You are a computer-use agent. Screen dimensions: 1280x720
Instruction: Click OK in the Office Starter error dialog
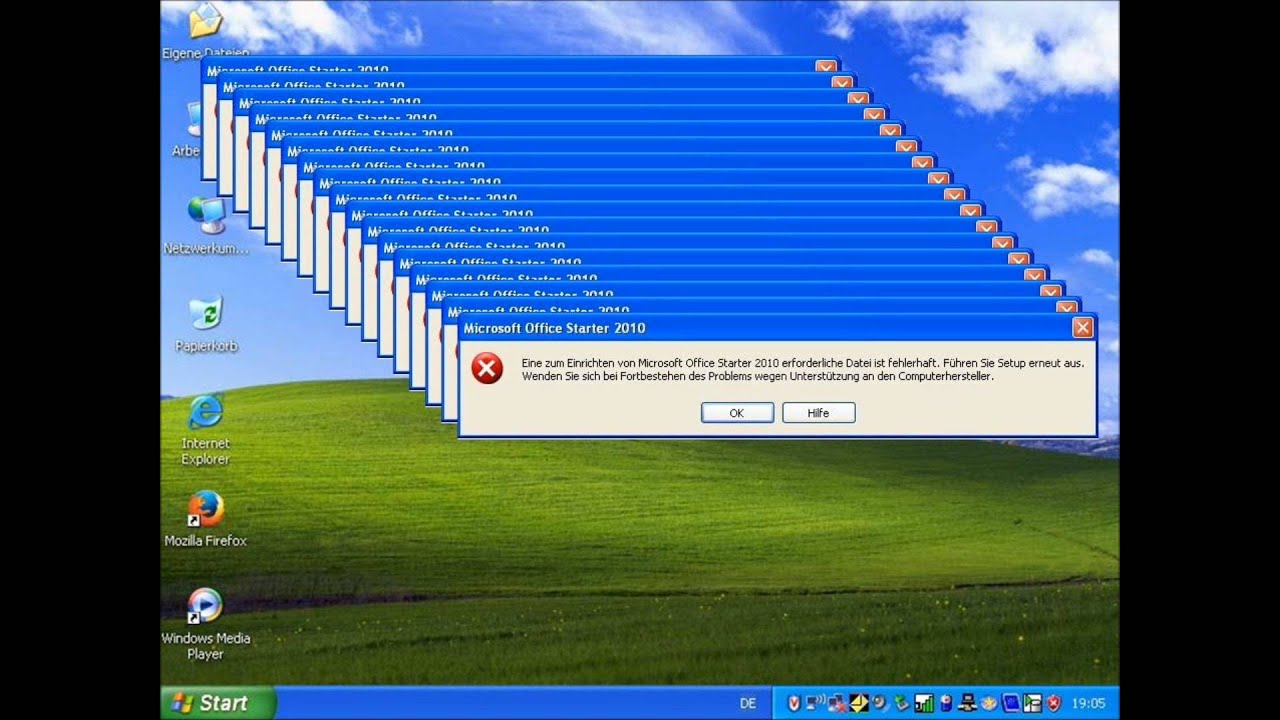(737, 413)
